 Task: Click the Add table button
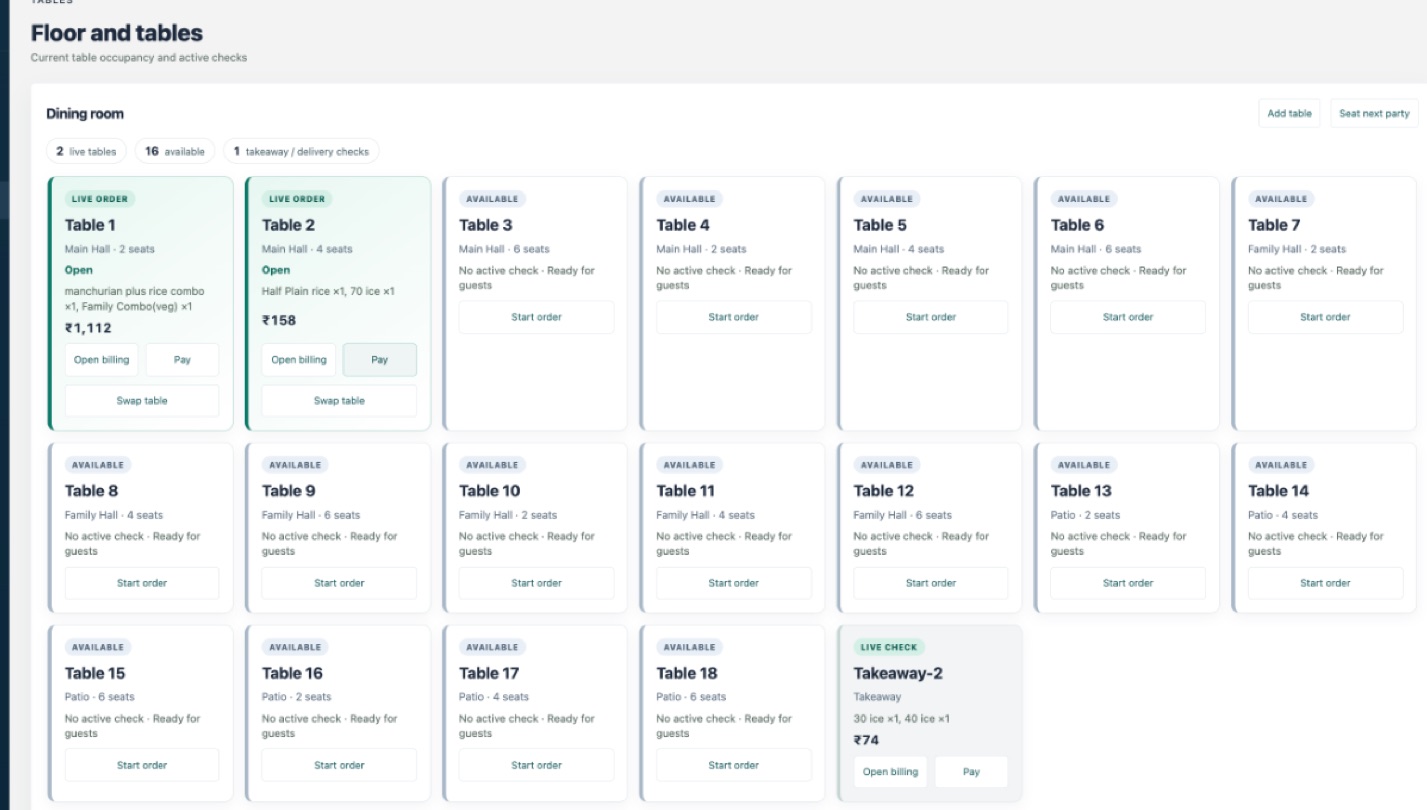(x=1289, y=113)
